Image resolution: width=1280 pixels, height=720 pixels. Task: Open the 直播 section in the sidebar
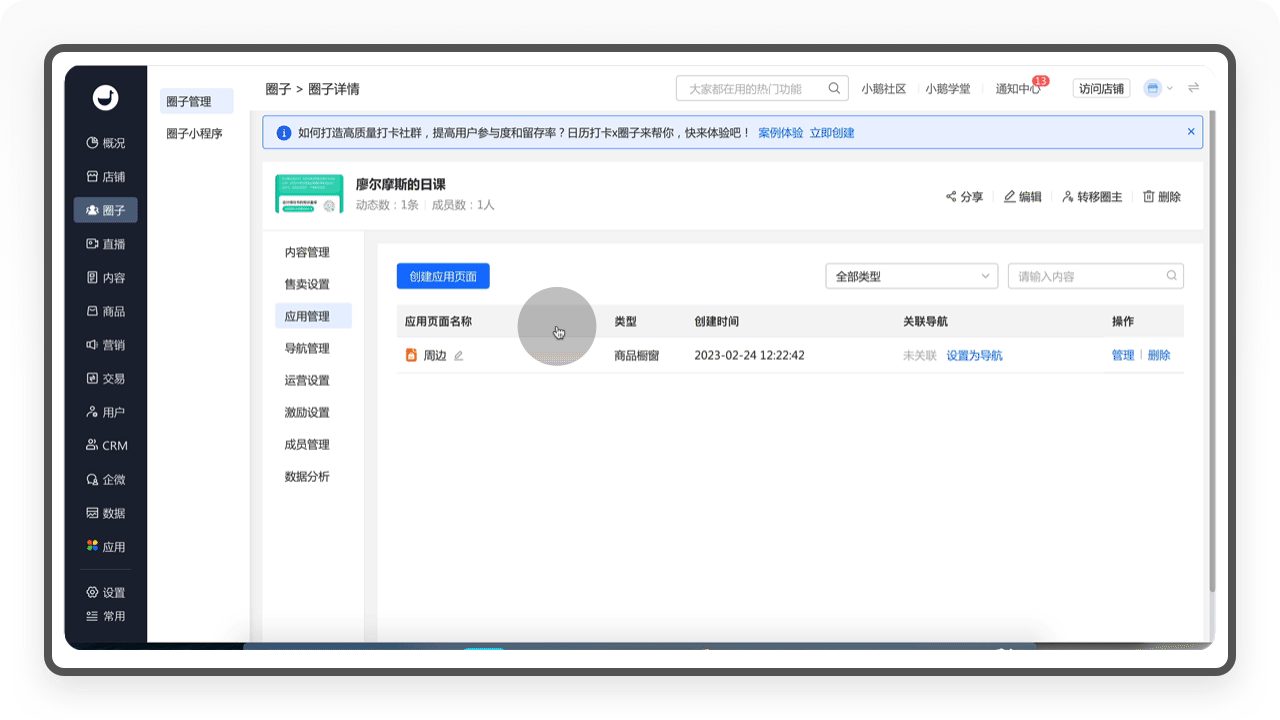105,244
